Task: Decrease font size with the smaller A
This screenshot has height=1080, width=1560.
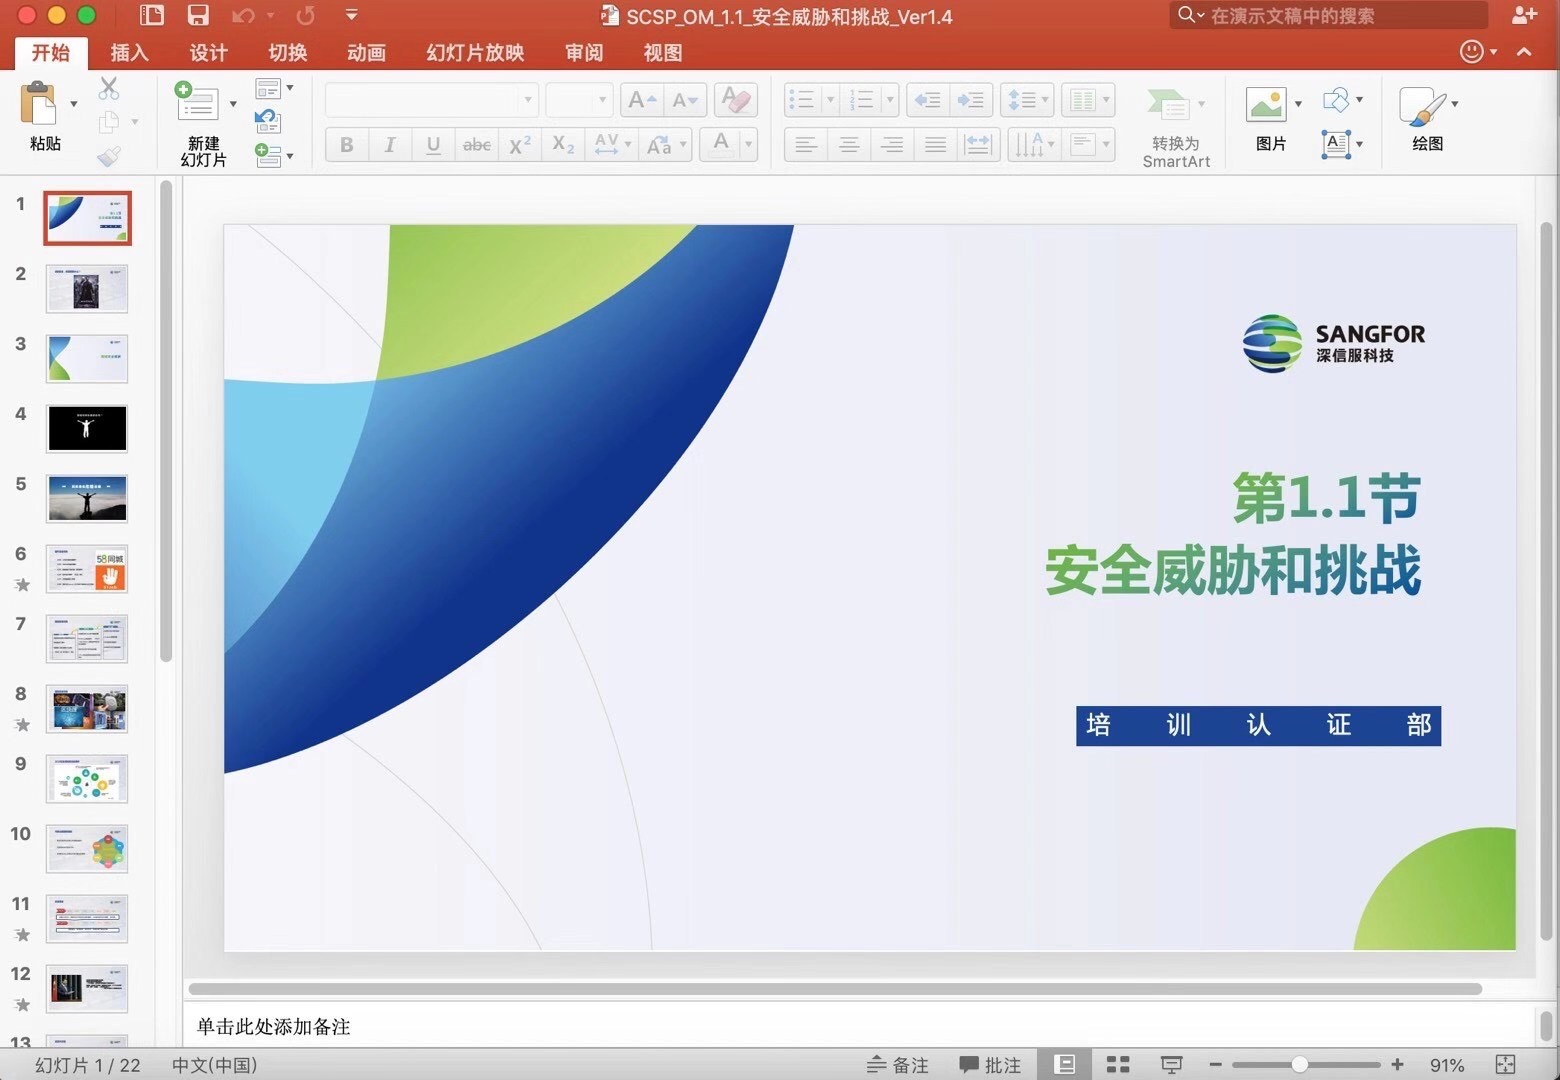Action: (685, 100)
